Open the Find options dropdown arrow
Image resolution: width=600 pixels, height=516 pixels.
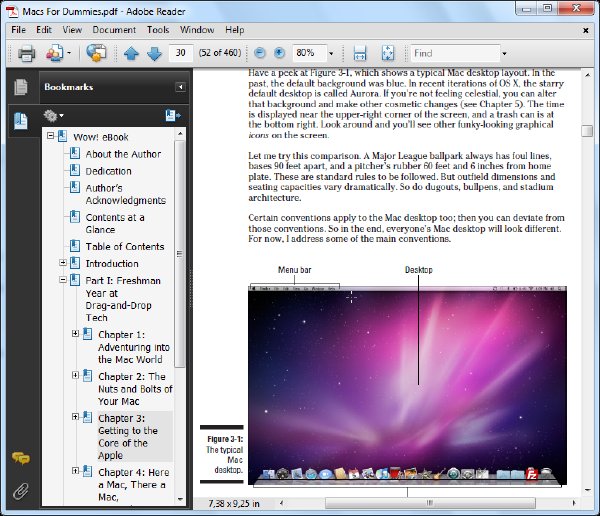point(504,54)
